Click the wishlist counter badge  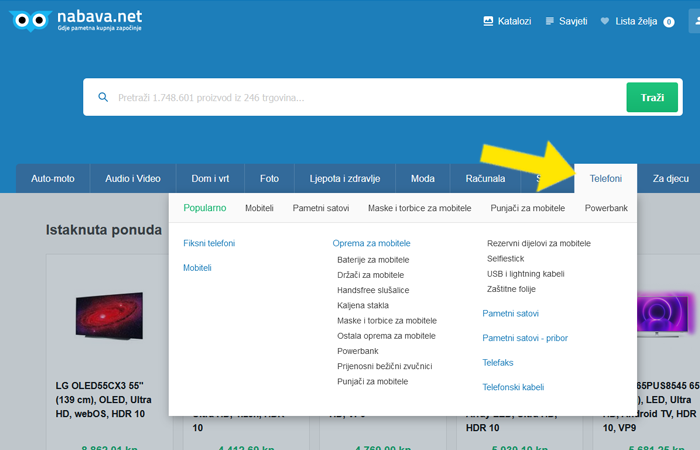[x=669, y=22]
